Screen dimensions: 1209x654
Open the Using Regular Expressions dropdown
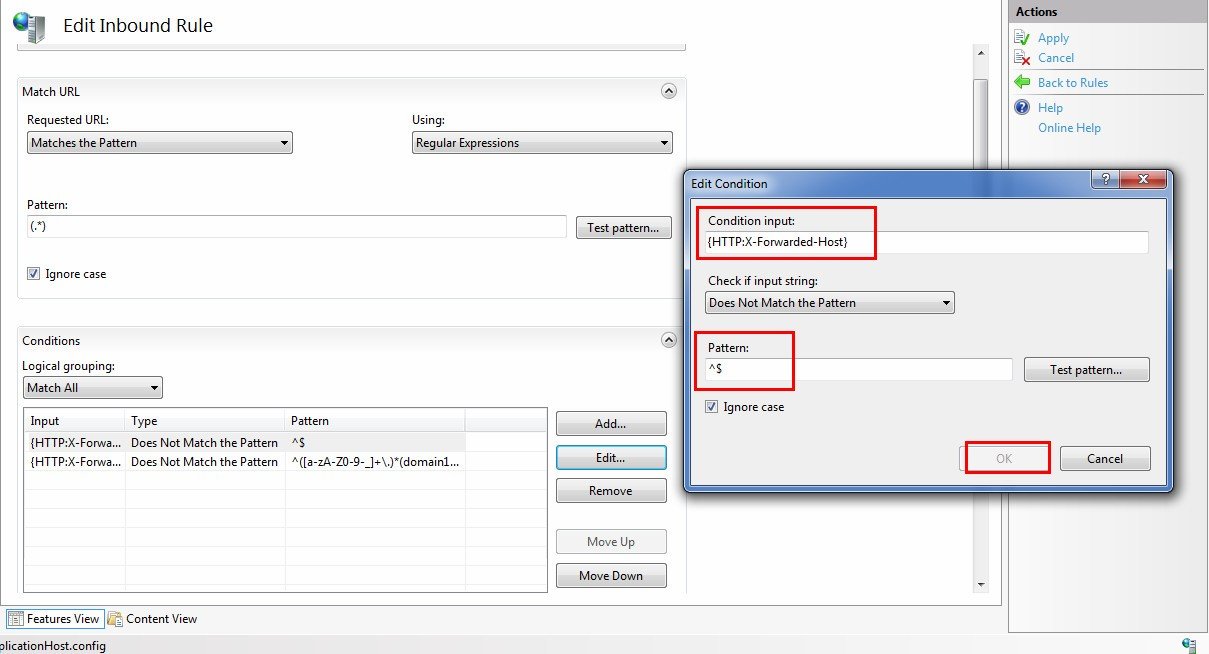542,143
